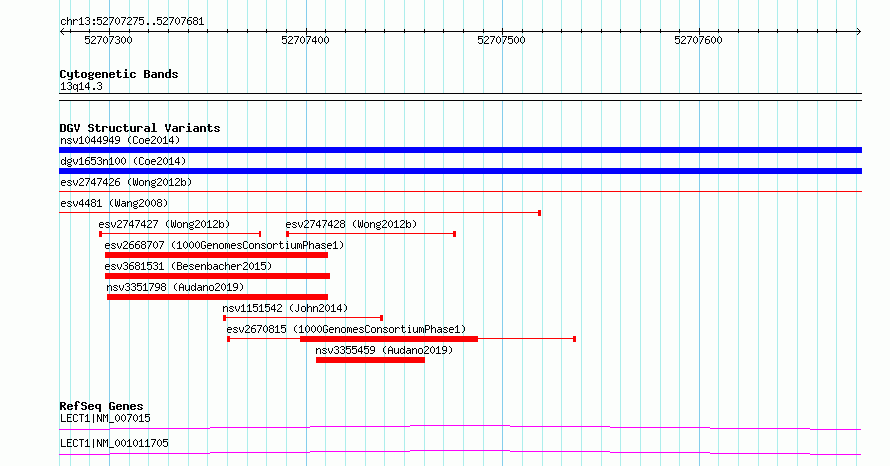
Task: Click the nsv3351798 (Audano2019) variant label
Action: 175,287
